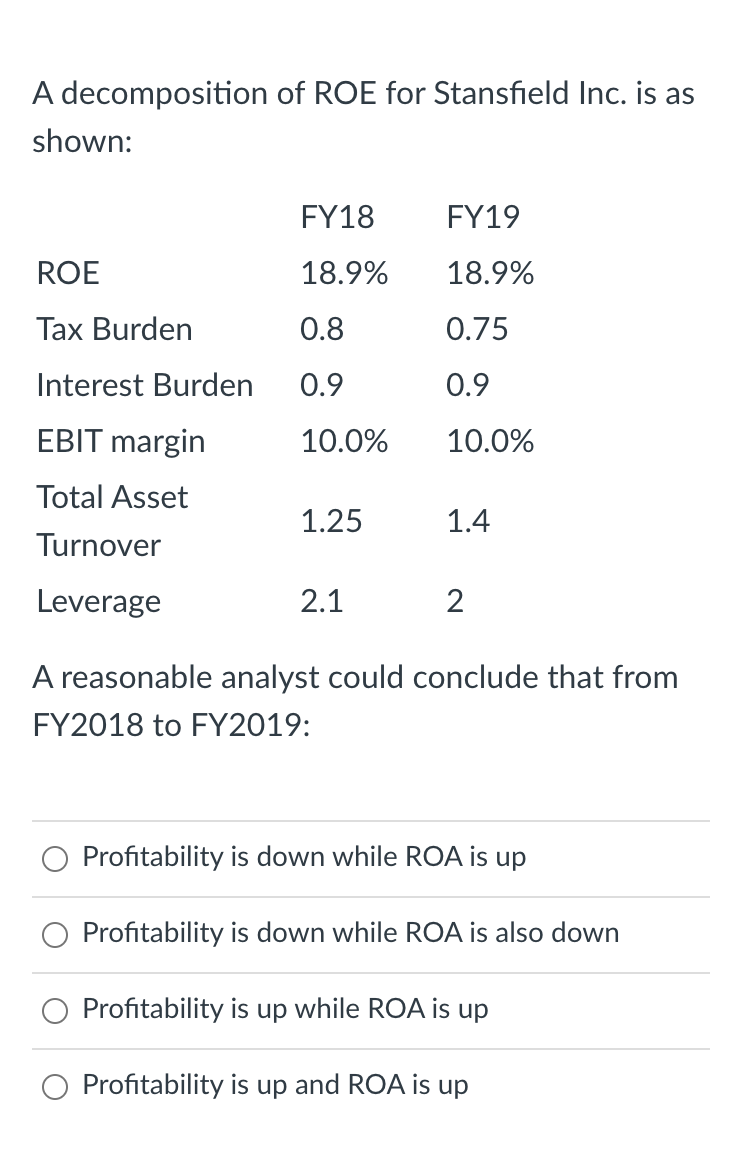
Task: Click the answer text 'Profitability is up while ROA is up'
Action: (285, 1010)
